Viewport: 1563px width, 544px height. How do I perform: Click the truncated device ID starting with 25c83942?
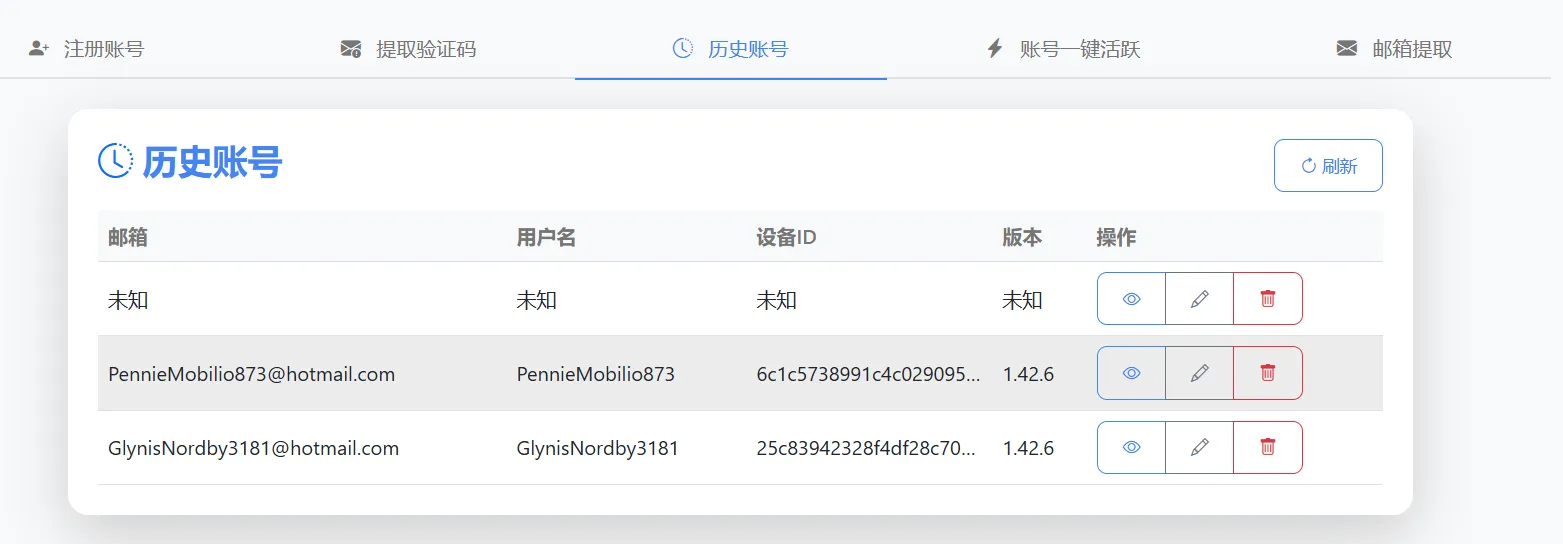coord(866,449)
